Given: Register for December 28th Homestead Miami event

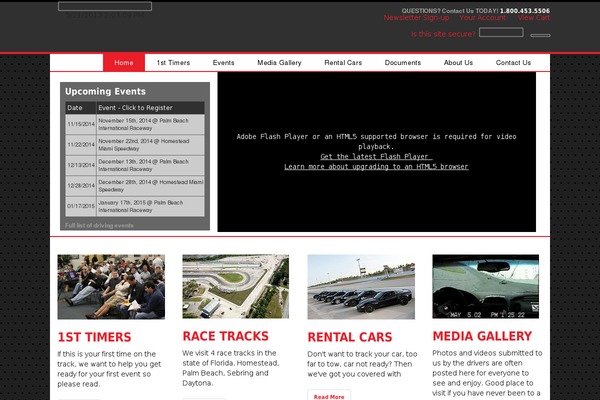Looking at the screenshot, I should point(150,186).
